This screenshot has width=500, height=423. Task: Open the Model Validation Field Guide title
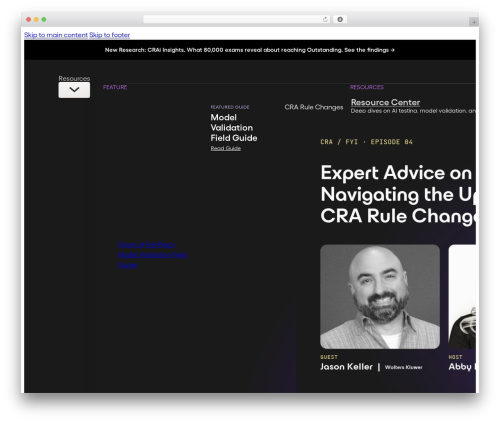click(234, 128)
